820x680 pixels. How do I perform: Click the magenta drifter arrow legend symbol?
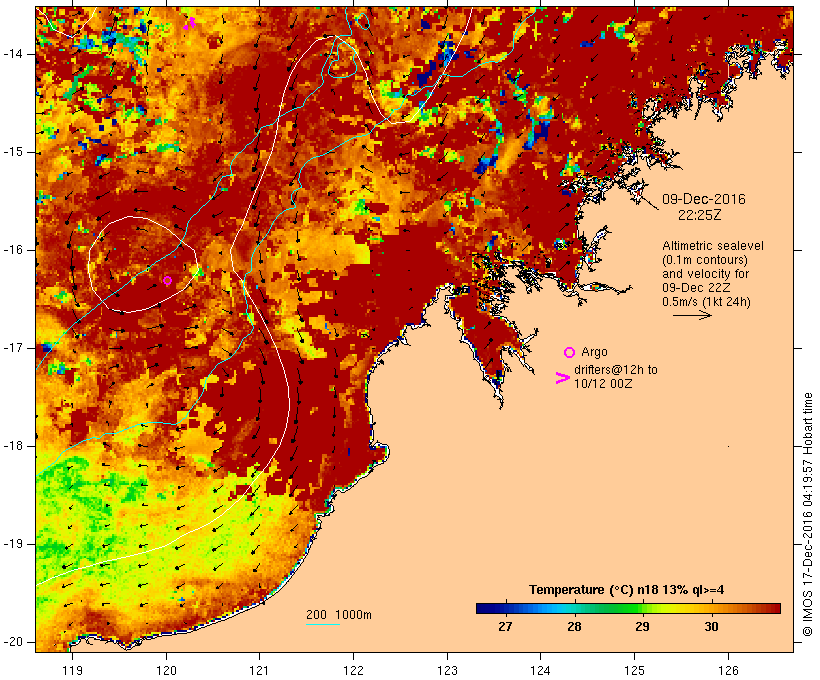click(562, 378)
